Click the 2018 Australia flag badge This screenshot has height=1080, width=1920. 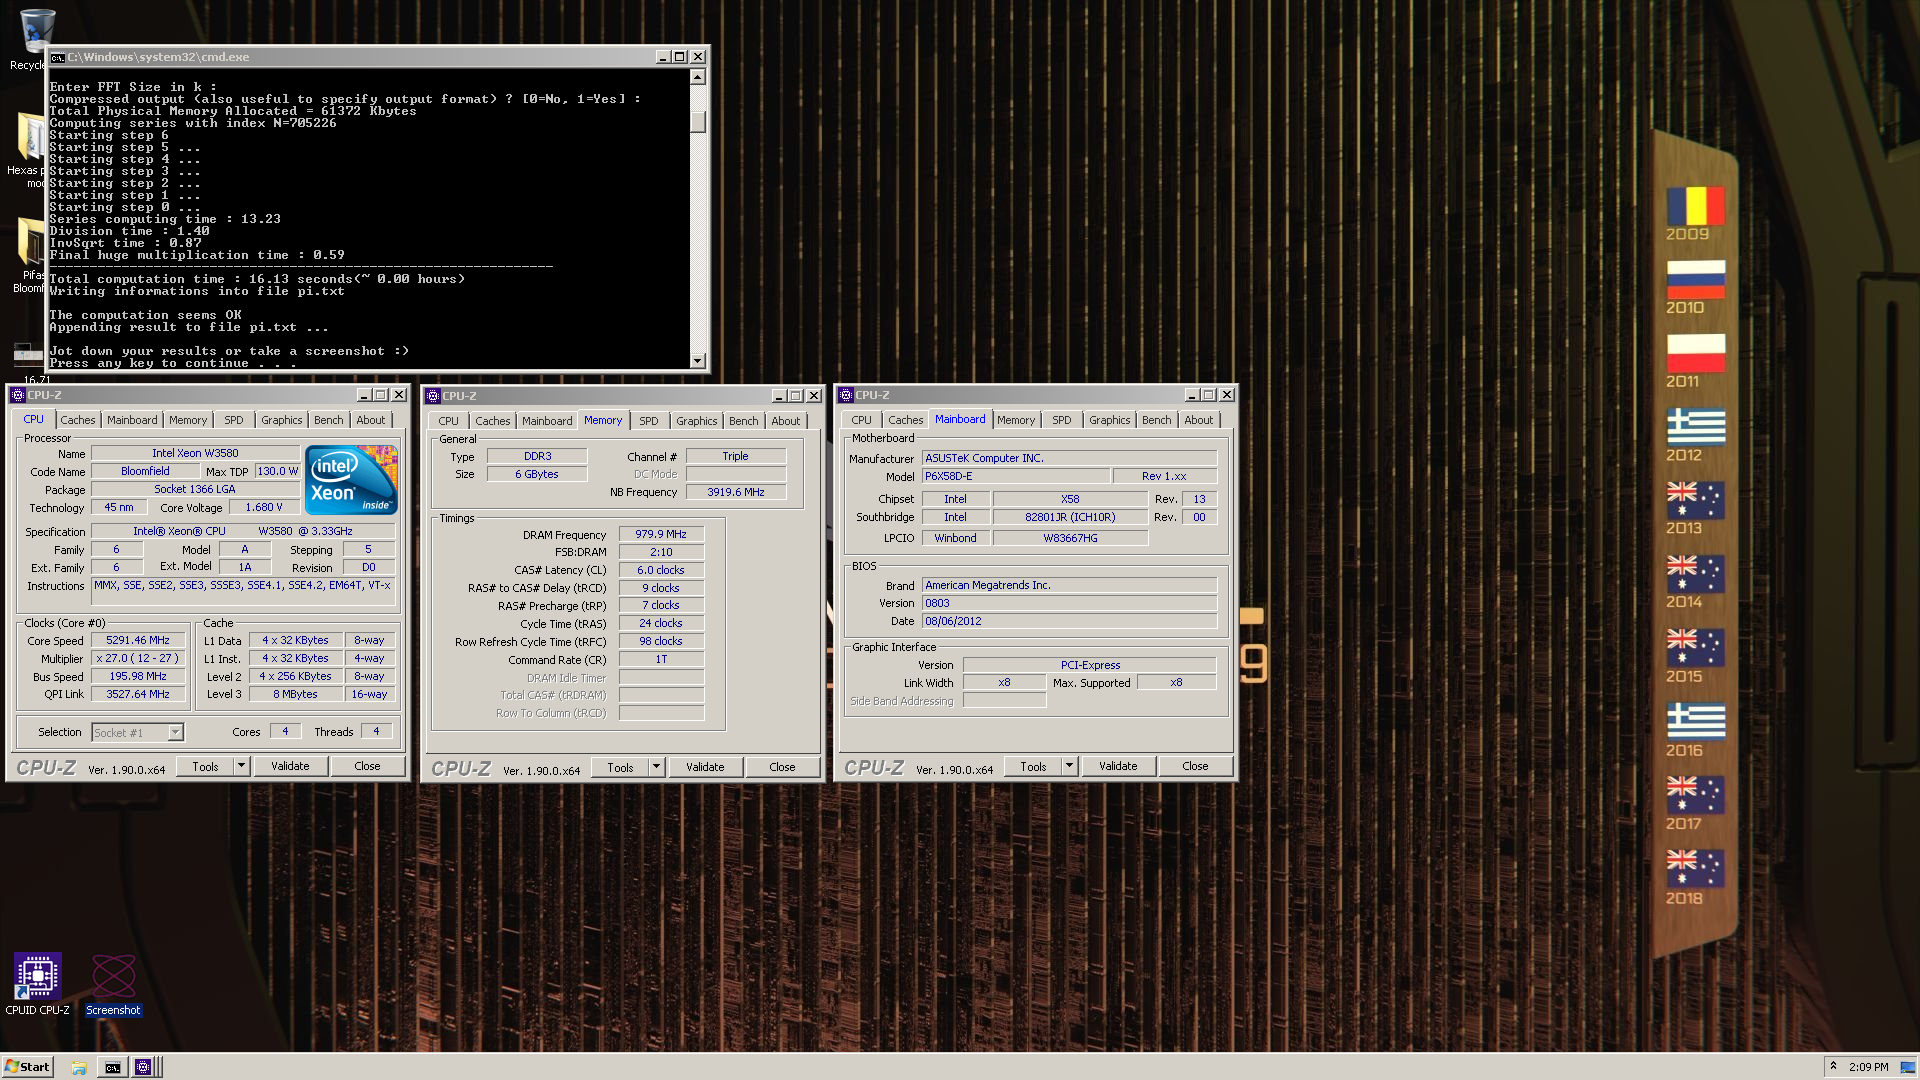coord(1695,870)
